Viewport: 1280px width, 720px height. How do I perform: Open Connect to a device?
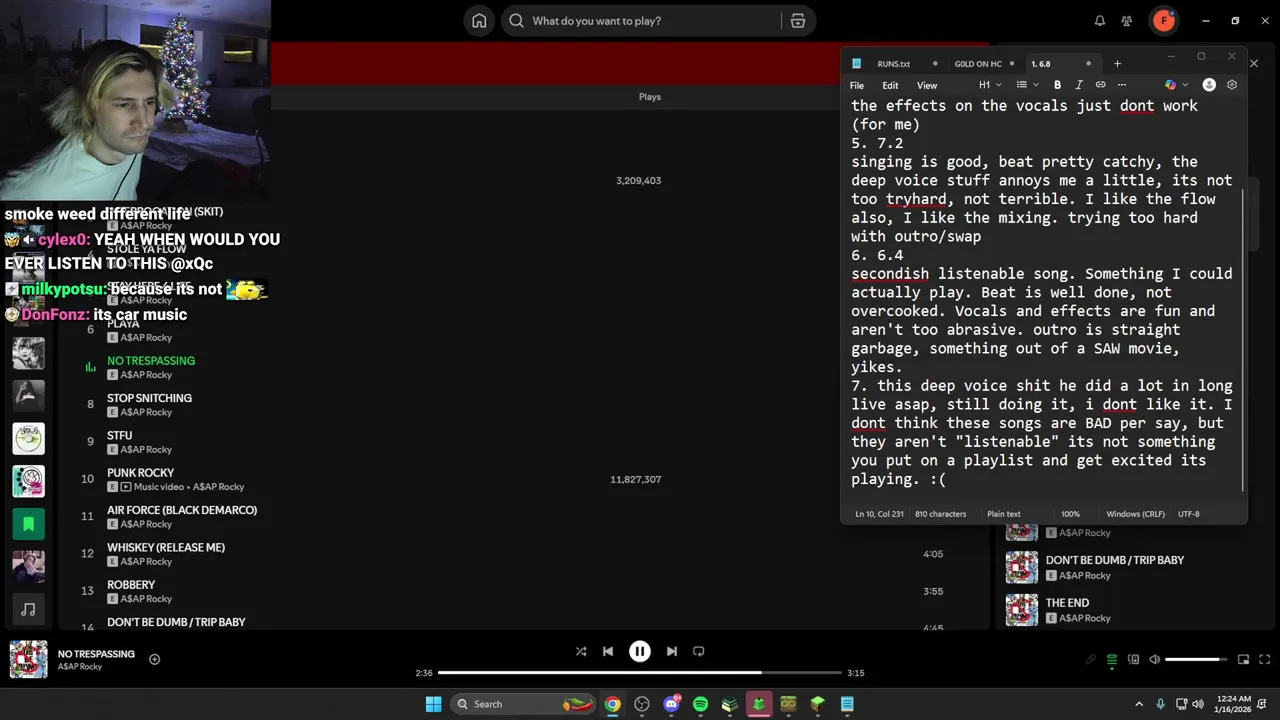tap(1133, 660)
